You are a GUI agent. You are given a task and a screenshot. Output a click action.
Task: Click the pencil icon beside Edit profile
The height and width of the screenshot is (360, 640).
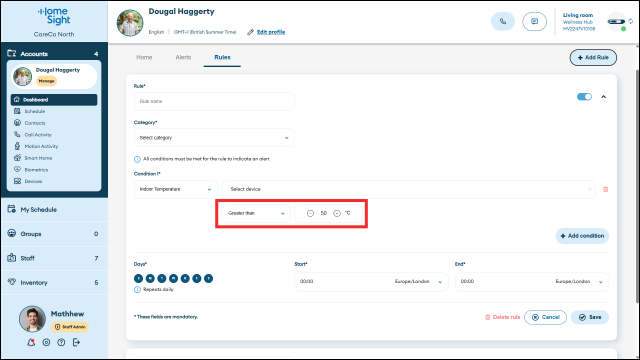pyautogui.click(x=250, y=32)
